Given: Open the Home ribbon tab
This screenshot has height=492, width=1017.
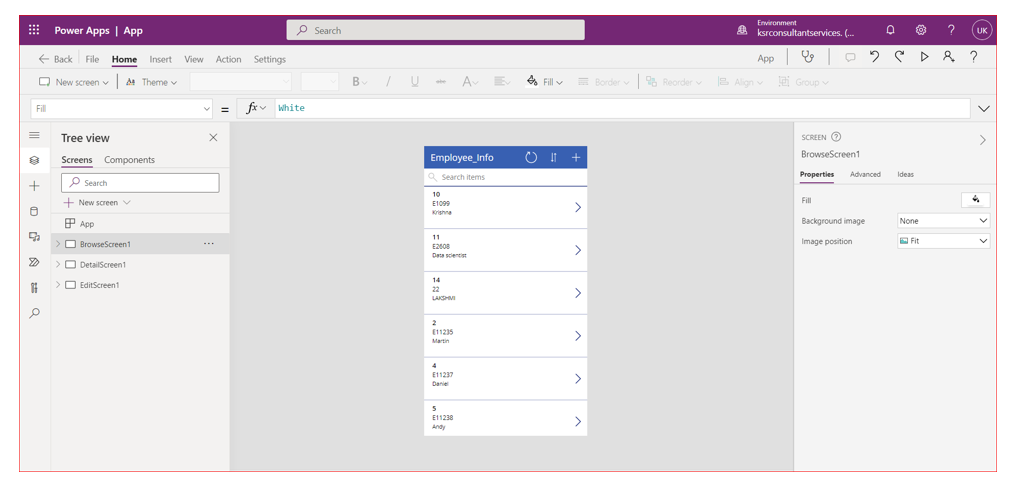Looking at the screenshot, I should (x=125, y=59).
